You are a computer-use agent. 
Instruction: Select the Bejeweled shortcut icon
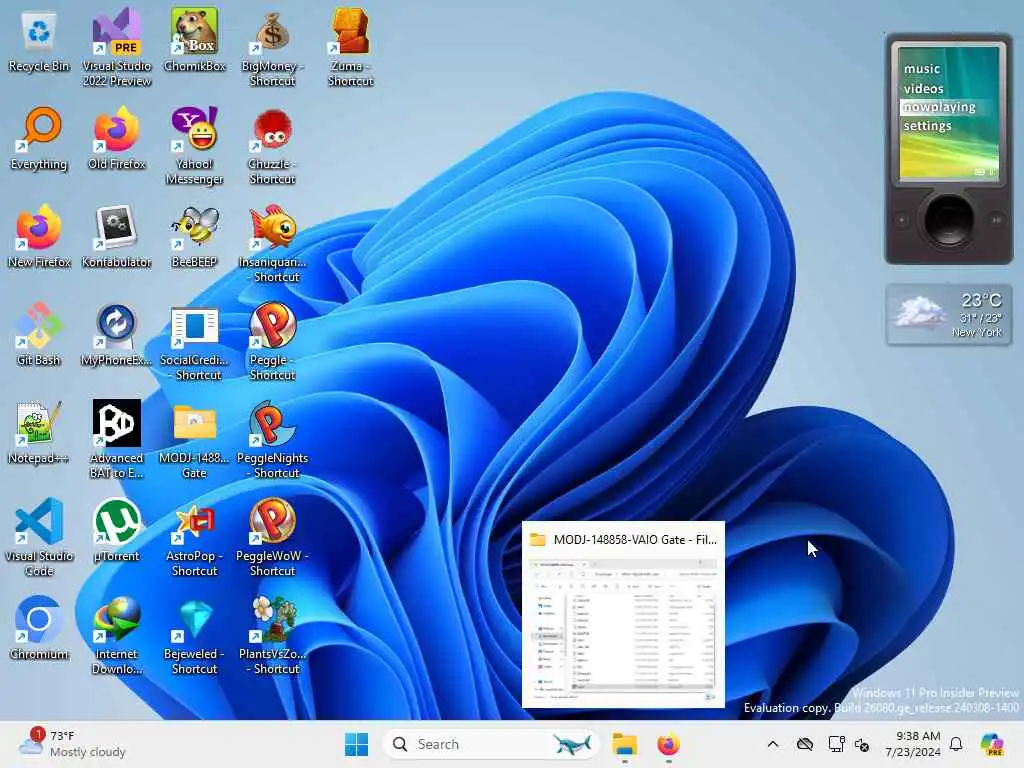tap(195, 636)
